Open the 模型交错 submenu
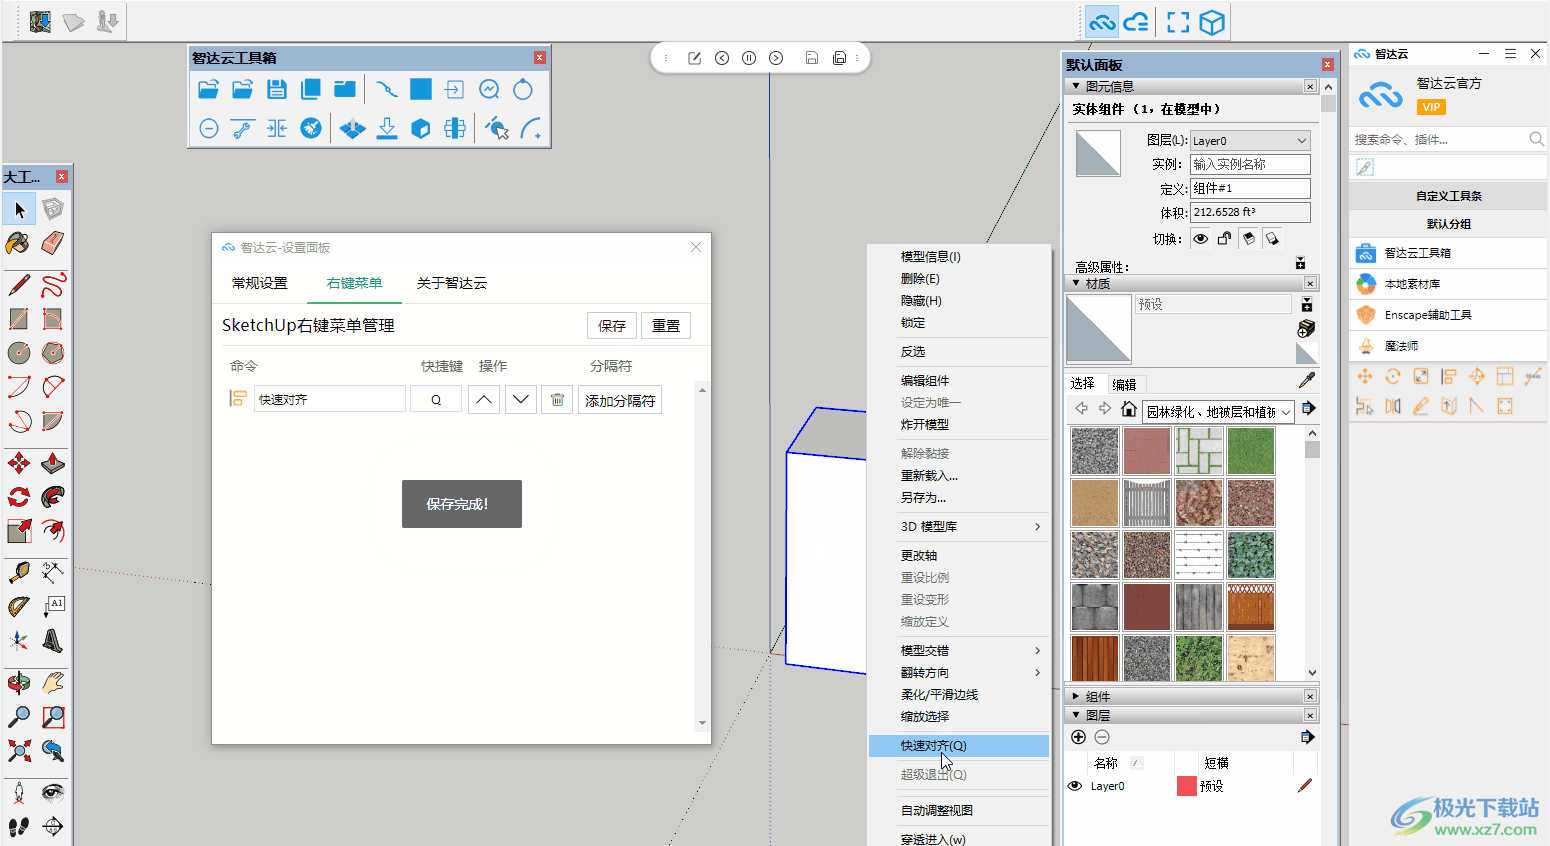Image resolution: width=1550 pixels, height=846 pixels. click(x=959, y=650)
